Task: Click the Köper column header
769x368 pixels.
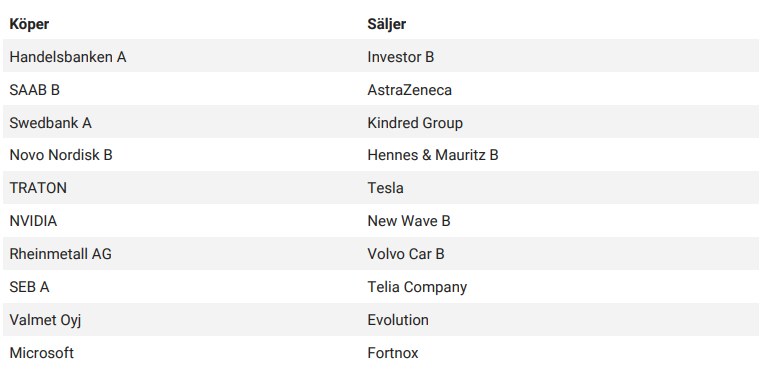Action: coord(29,24)
